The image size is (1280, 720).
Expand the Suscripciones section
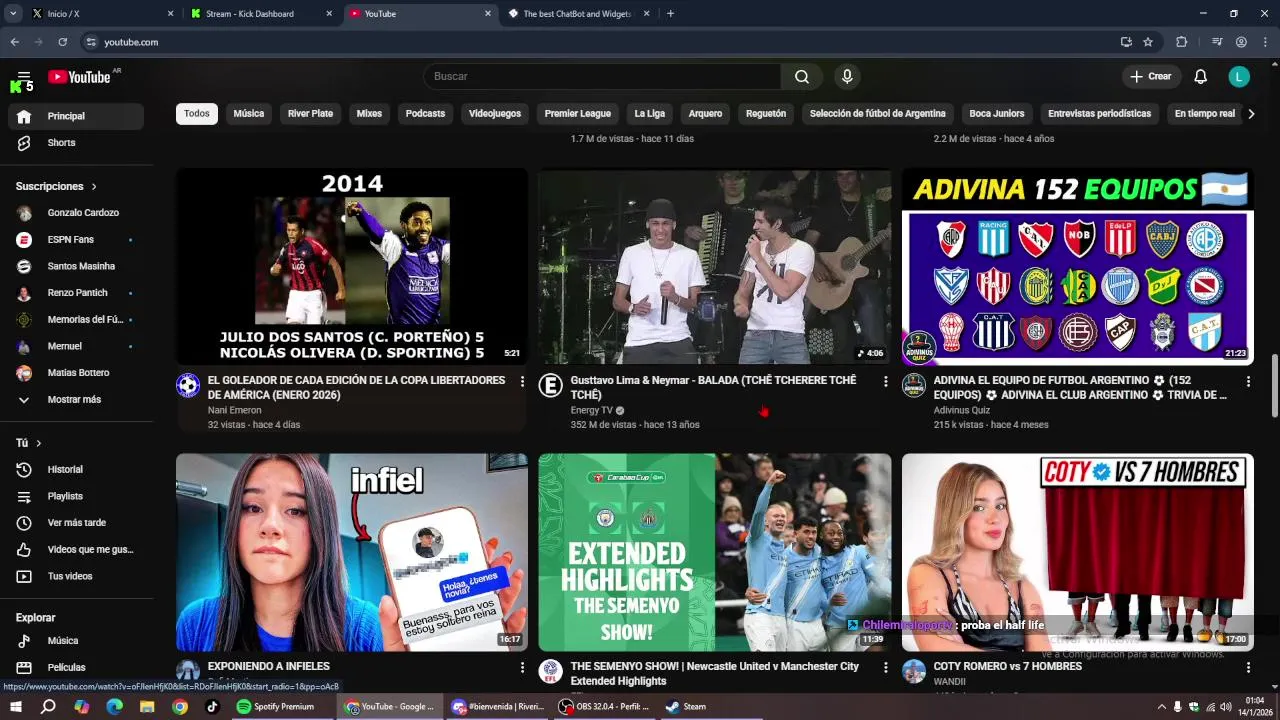(x=57, y=187)
